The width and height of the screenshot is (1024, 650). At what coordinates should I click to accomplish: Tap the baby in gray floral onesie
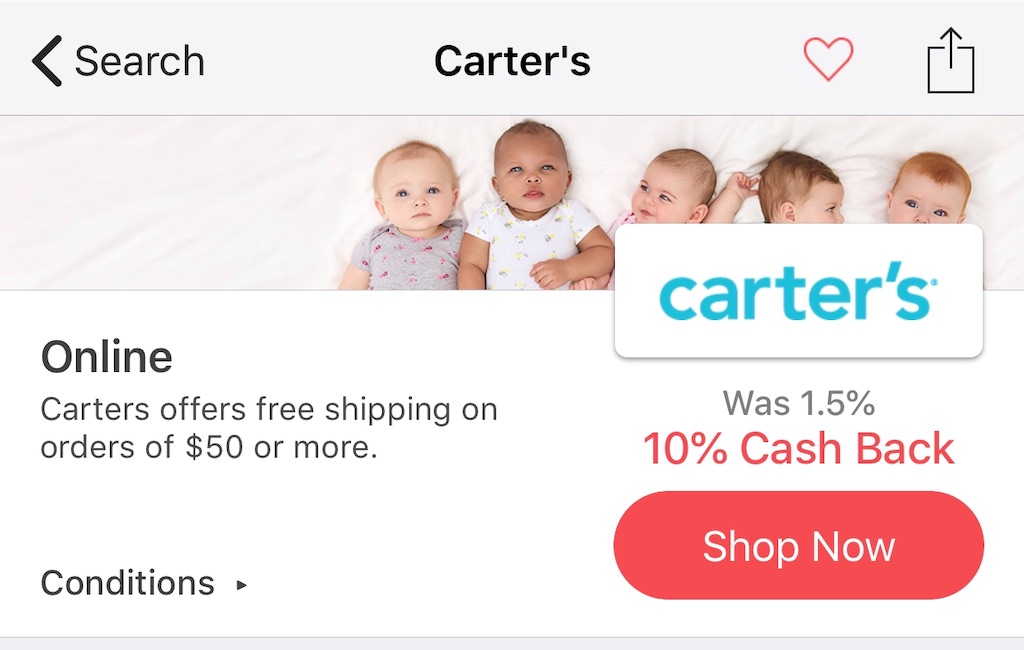(409, 218)
